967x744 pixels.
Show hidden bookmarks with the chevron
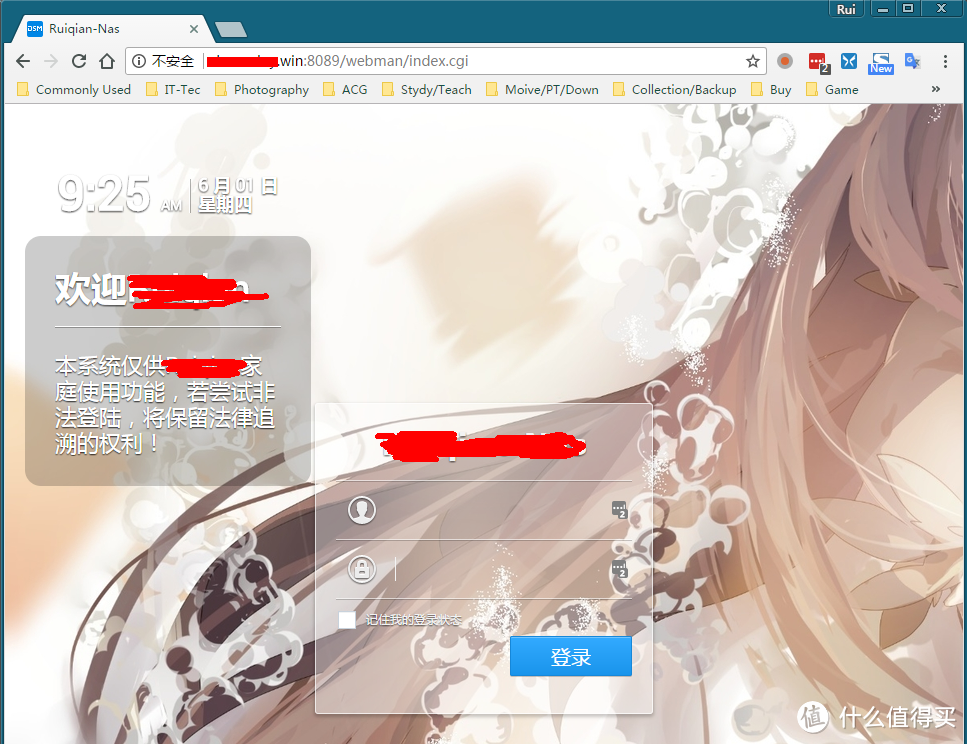pos(936,89)
